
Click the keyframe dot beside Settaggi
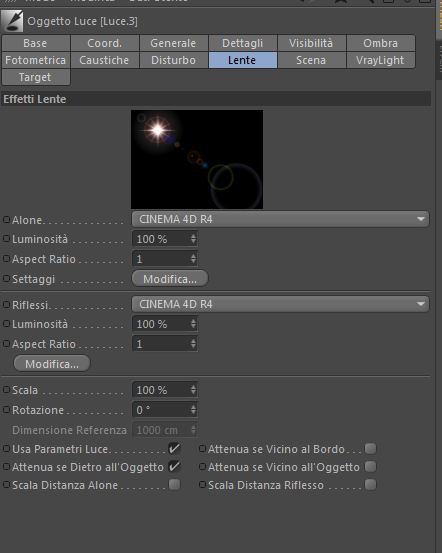(6, 278)
